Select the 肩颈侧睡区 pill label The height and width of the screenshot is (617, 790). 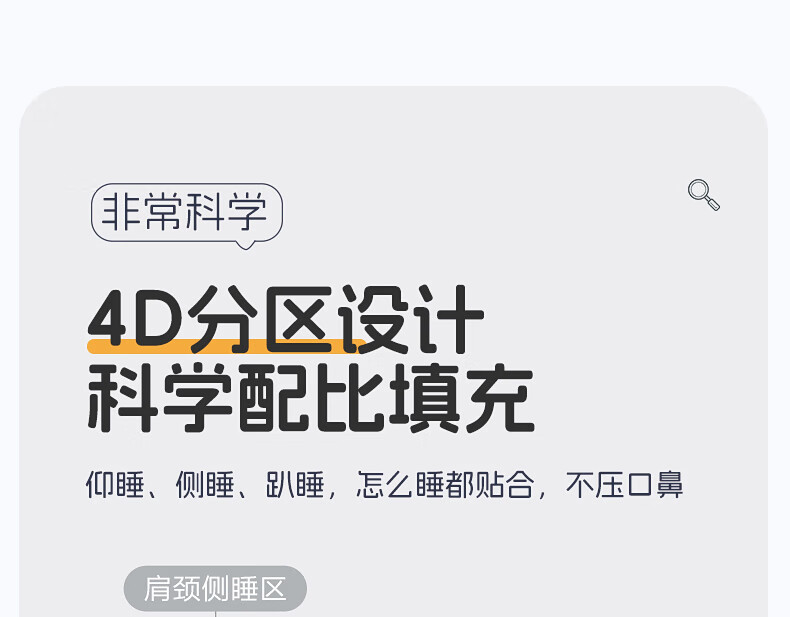point(215,588)
